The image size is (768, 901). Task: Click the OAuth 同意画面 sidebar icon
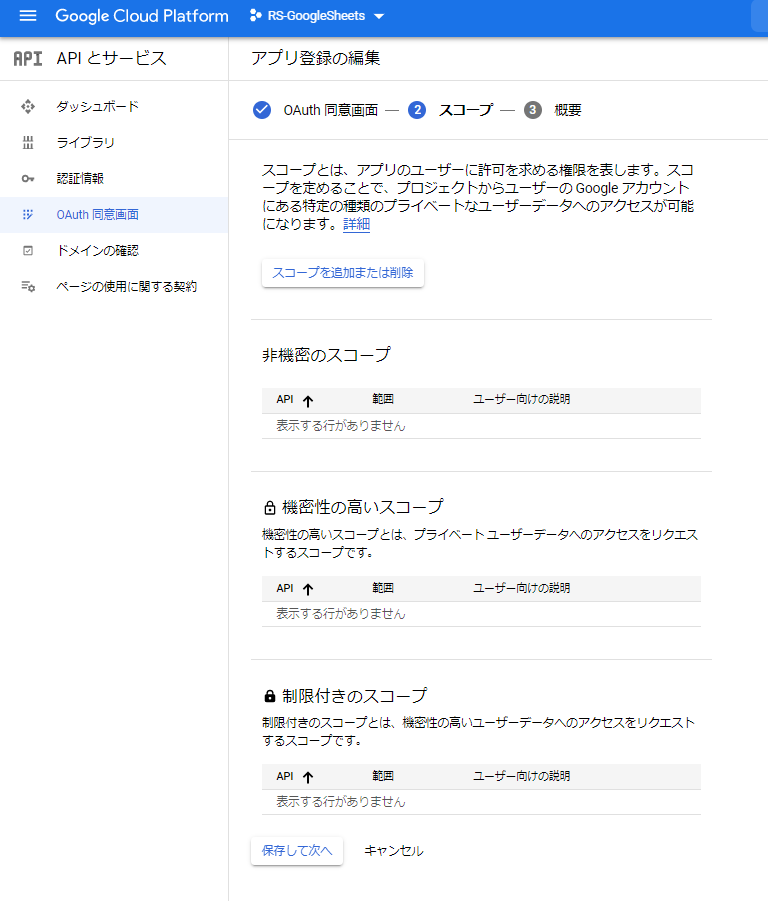[28, 215]
